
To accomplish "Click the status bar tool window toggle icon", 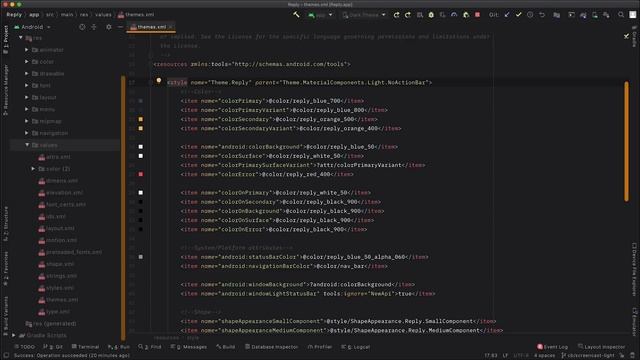I will [6, 356].
